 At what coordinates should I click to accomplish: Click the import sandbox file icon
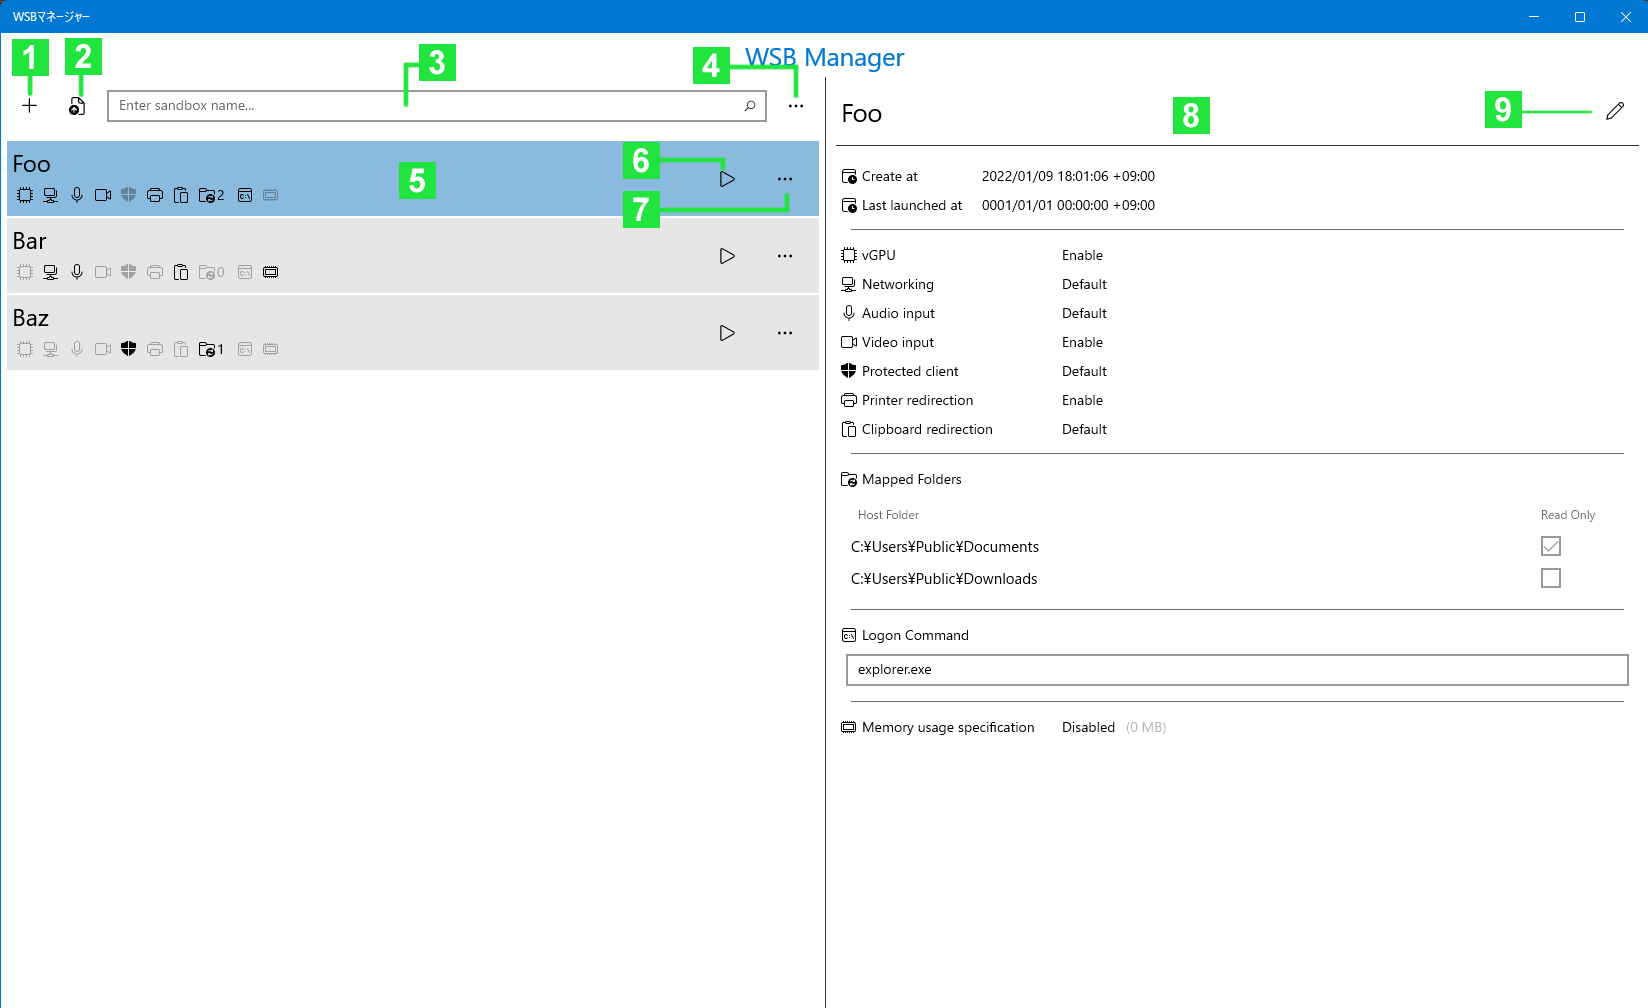77,106
